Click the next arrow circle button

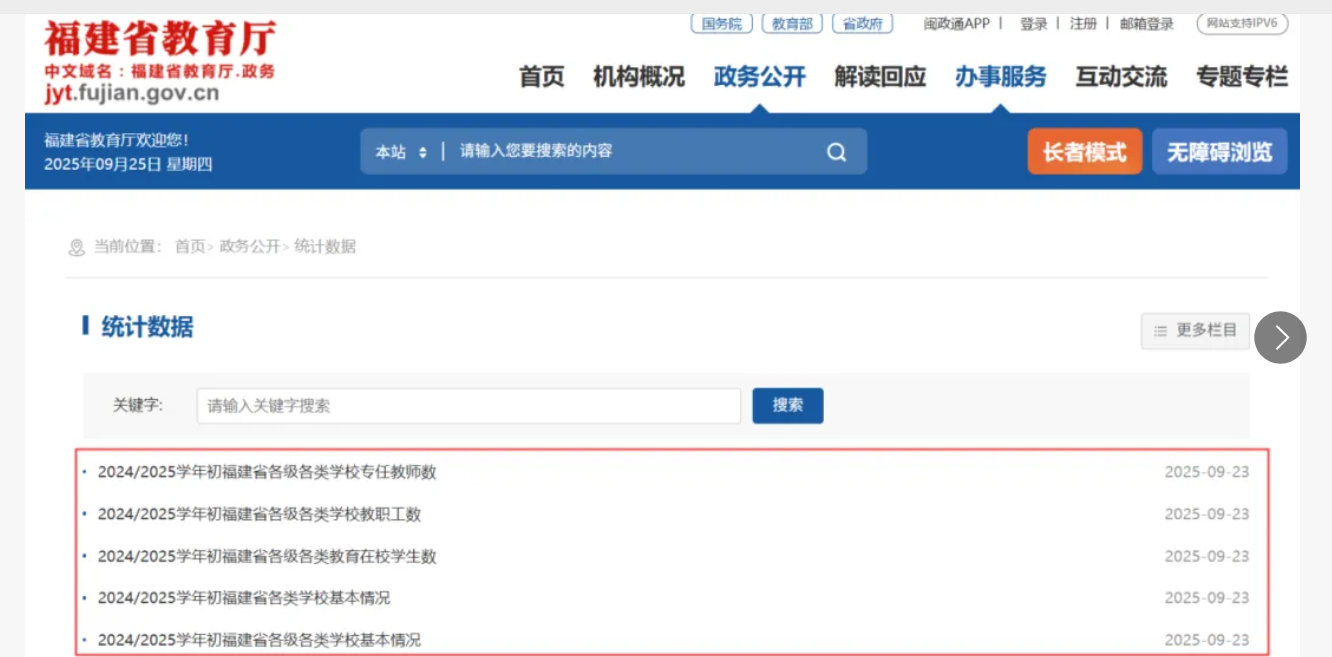tap(1280, 337)
